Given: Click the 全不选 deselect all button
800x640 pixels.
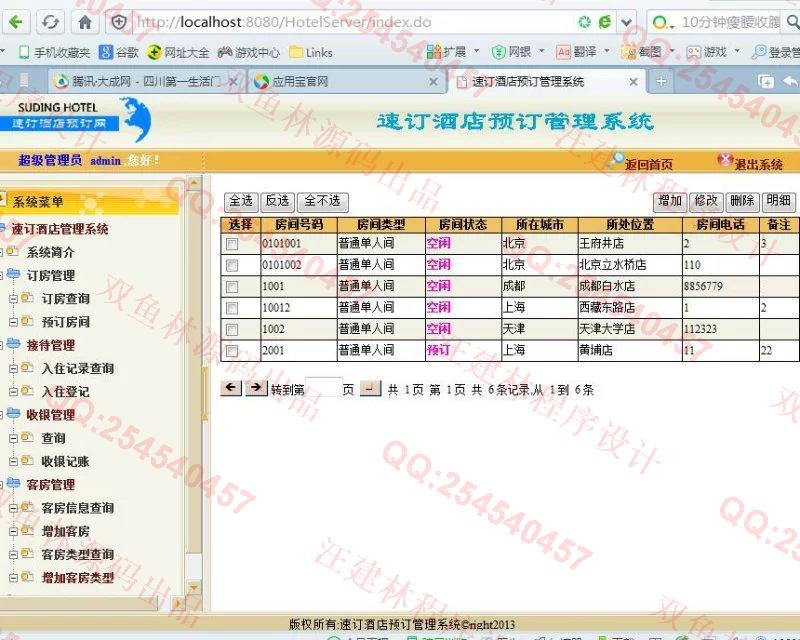Looking at the screenshot, I should [x=322, y=201].
